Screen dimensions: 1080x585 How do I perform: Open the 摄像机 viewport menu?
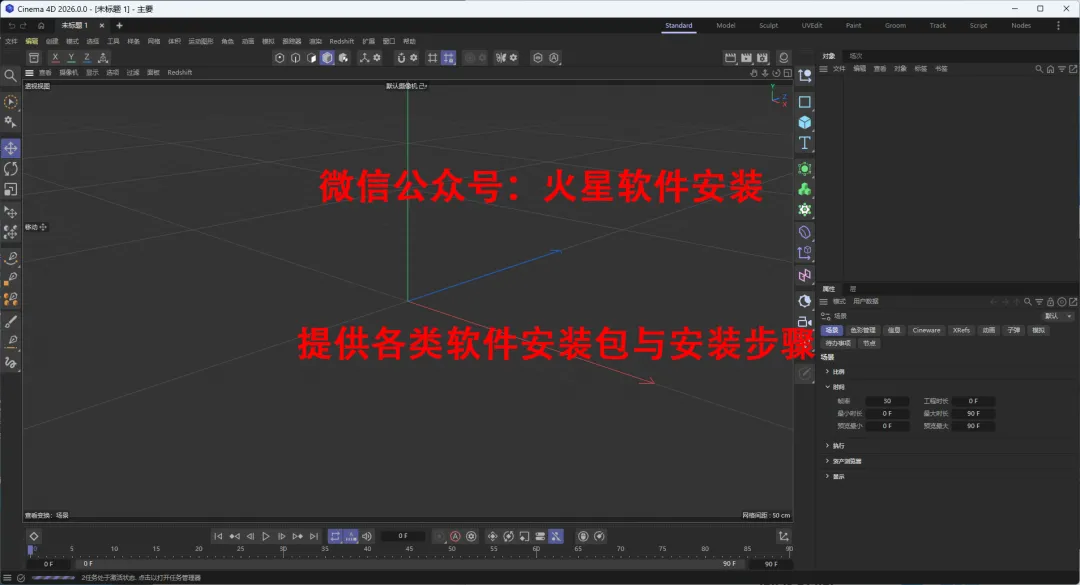tap(69, 72)
